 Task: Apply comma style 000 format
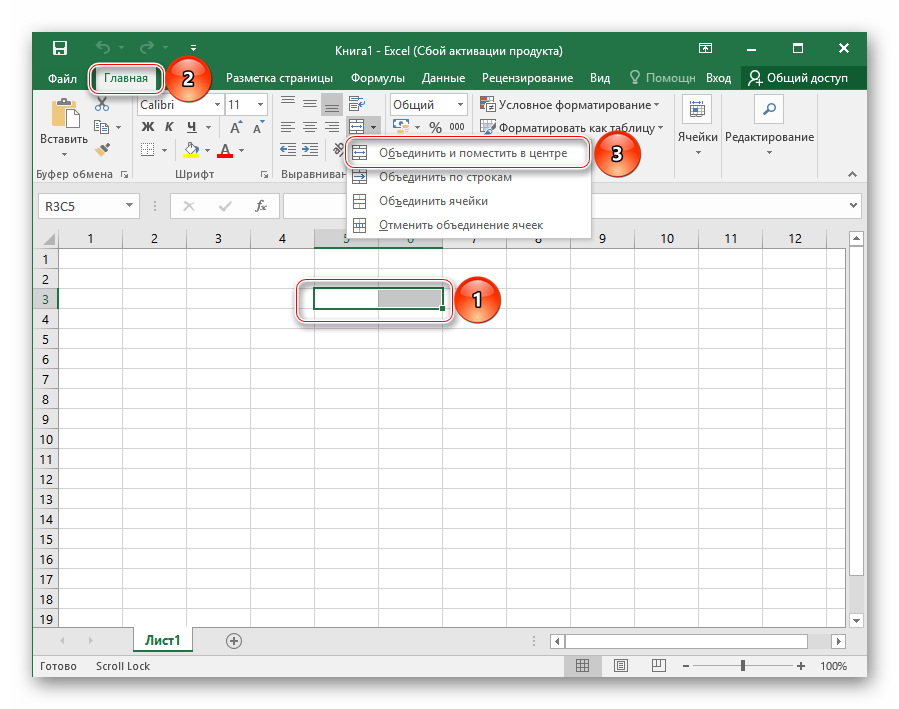(457, 127)
